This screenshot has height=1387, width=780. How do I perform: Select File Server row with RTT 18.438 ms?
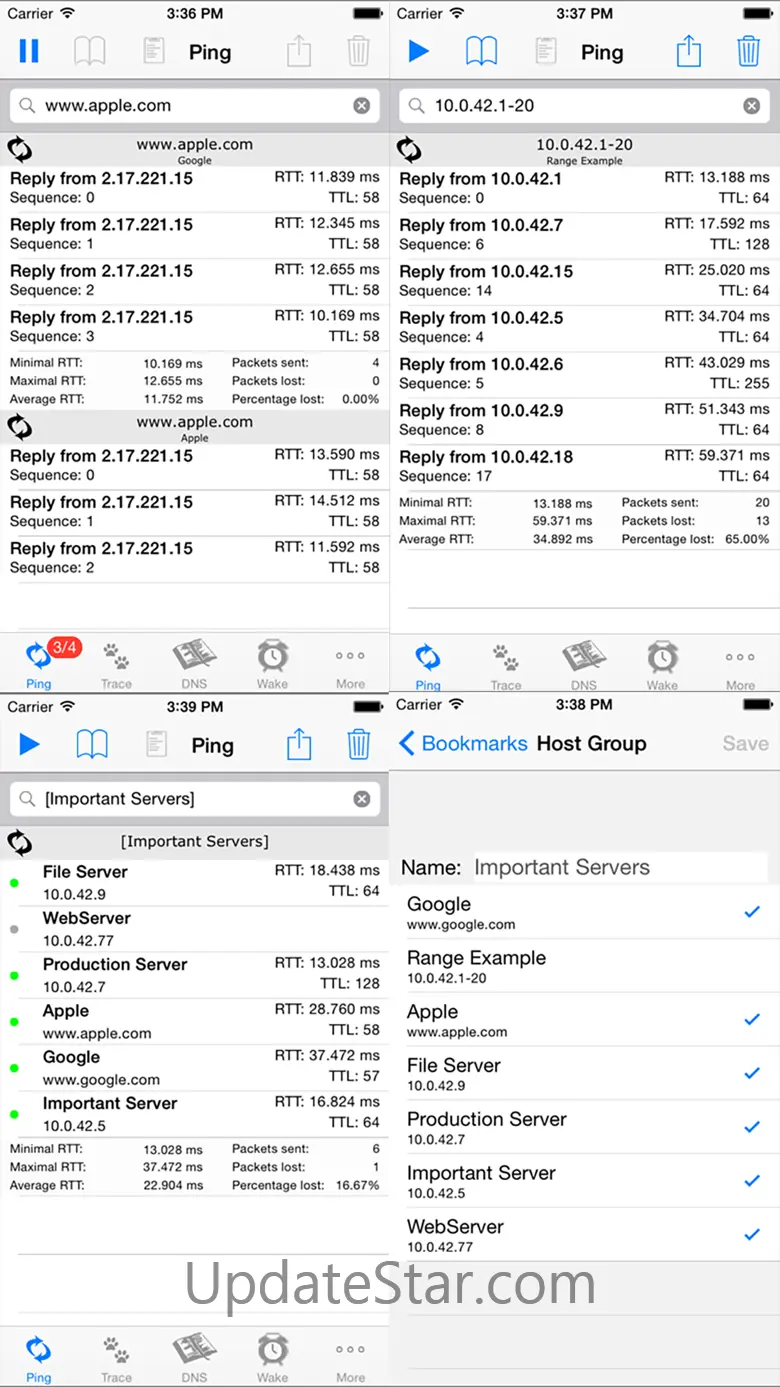[195, 882]
